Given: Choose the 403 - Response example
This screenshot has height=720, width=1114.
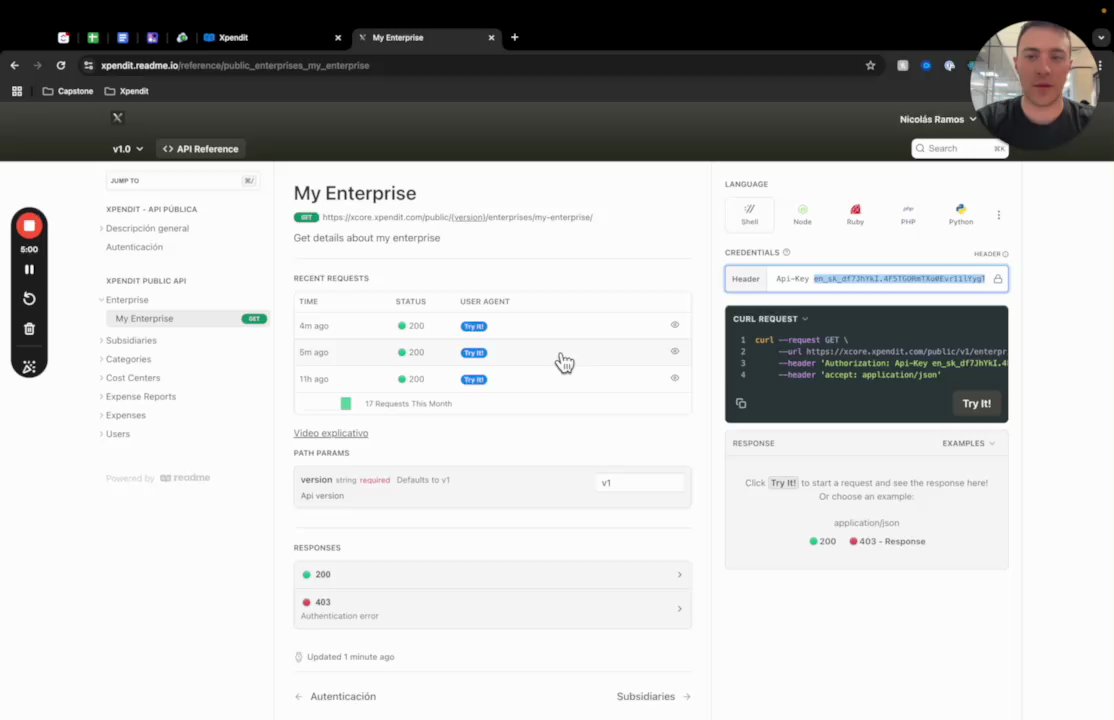Looking at the screenshot, I should (x=887, y=542).
